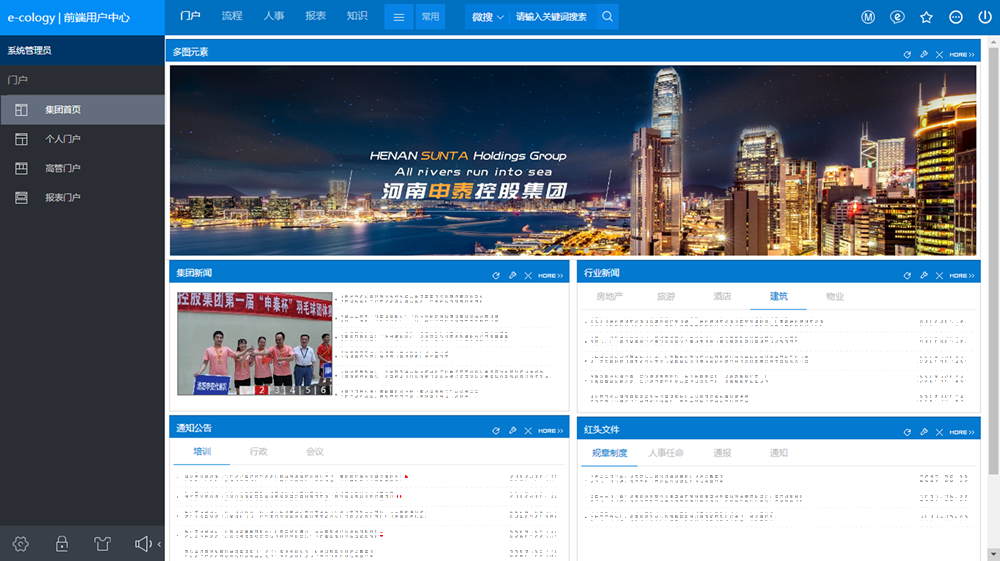
Task: Switch to the 通报 tab
Action: [722, 453]
